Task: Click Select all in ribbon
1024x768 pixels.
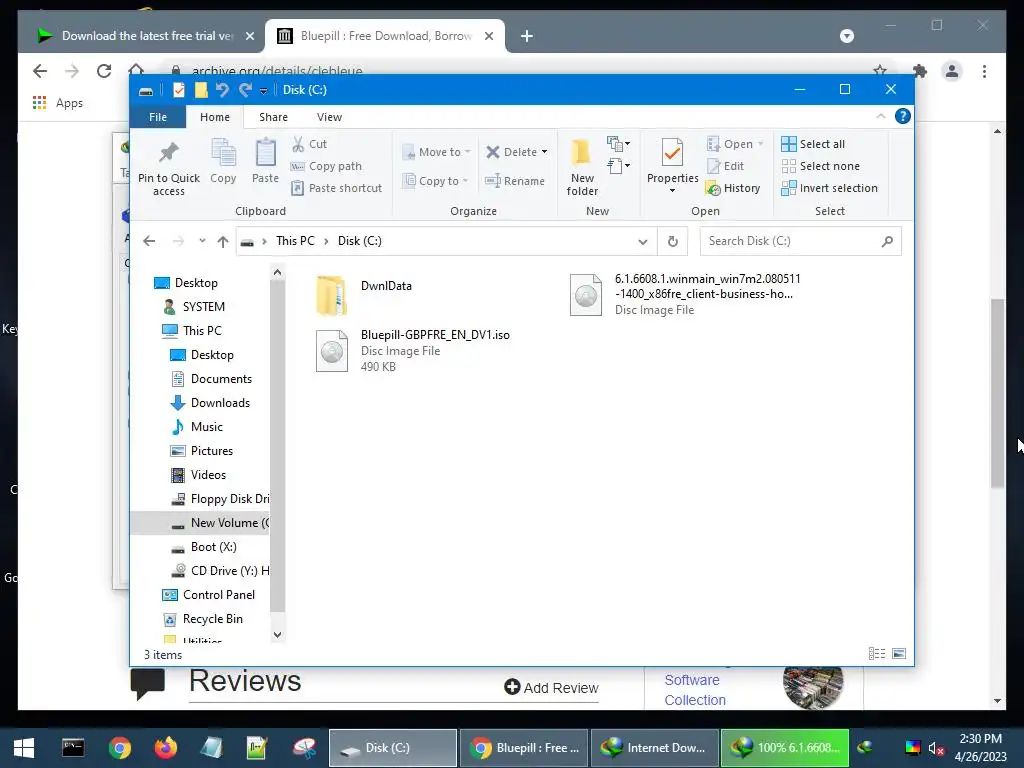Action: pos(813,144)
